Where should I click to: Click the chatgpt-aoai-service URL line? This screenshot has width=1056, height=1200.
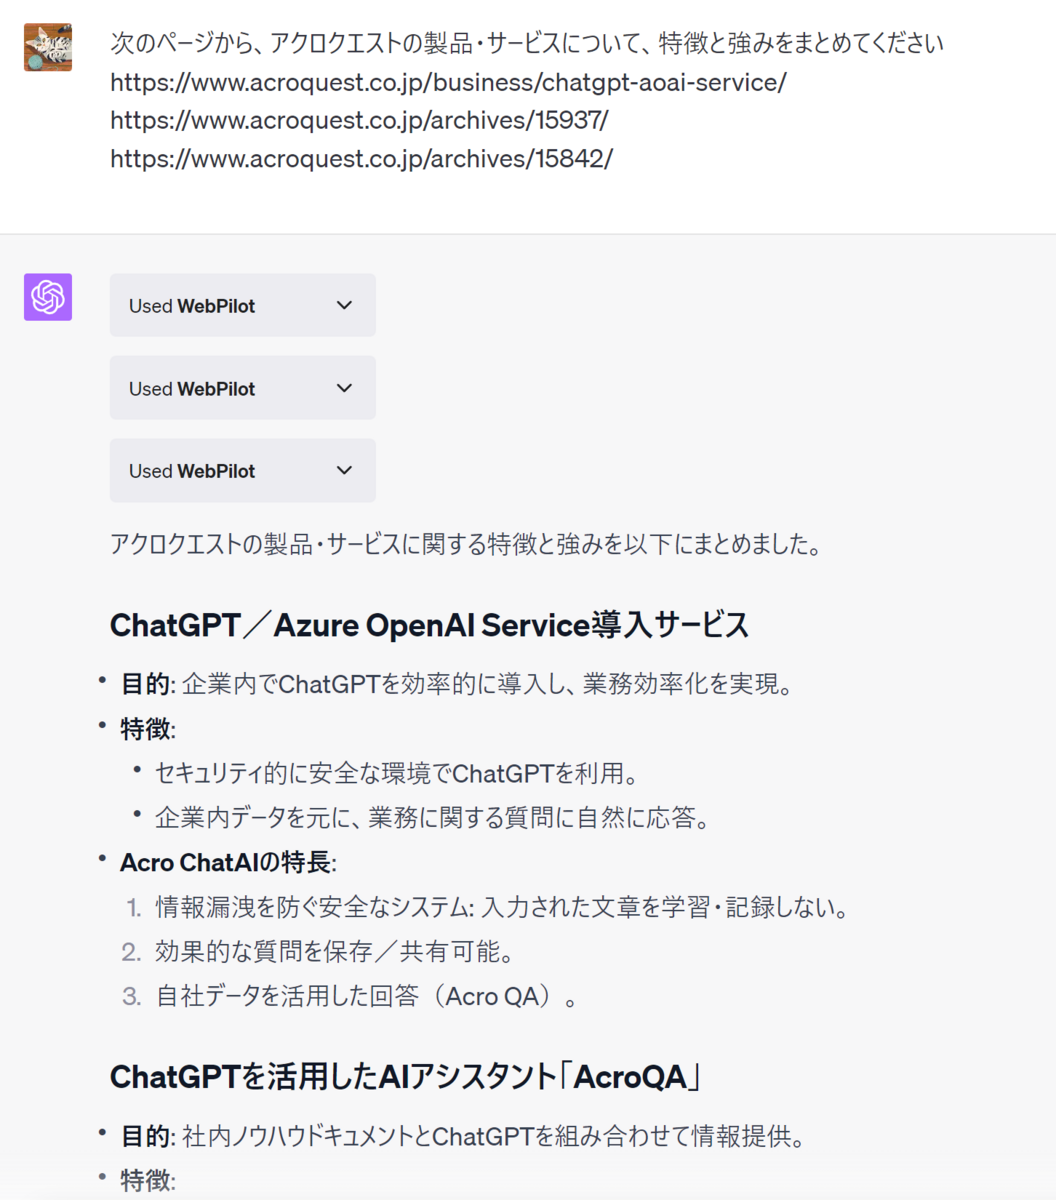(448, 82)
